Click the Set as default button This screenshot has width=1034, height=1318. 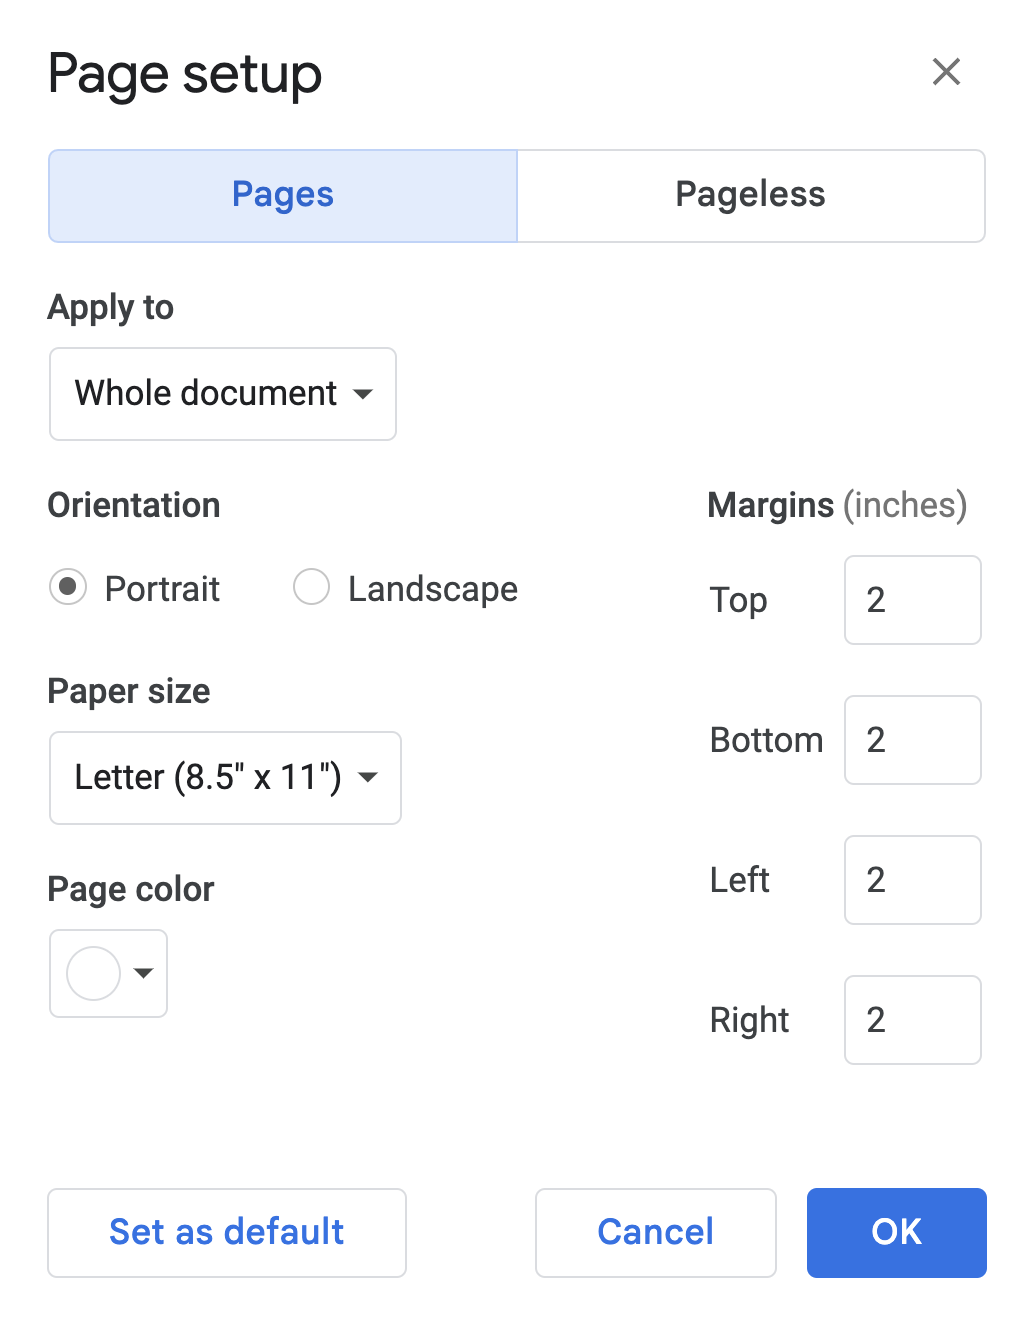coord(227,1233)
